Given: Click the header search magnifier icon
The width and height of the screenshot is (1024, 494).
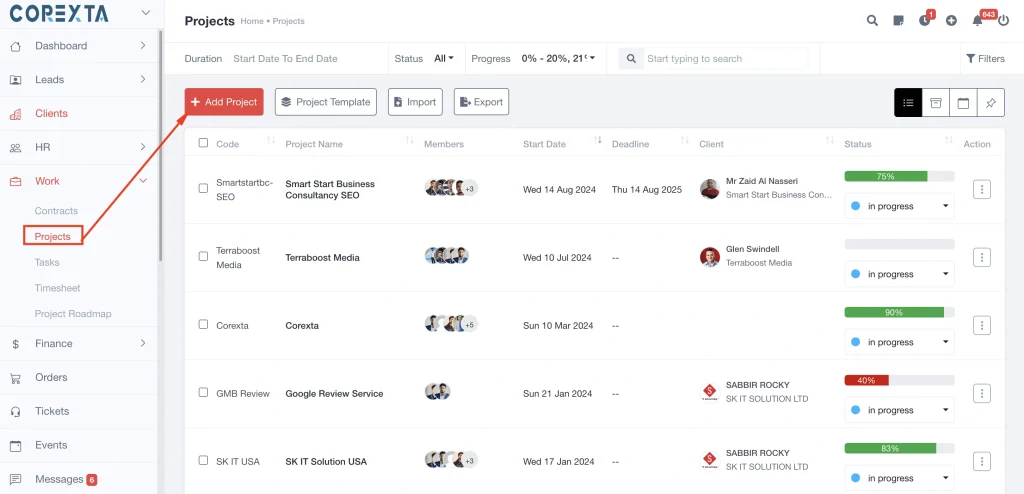Looking at the screenshot, I should (x=872, y=20).
